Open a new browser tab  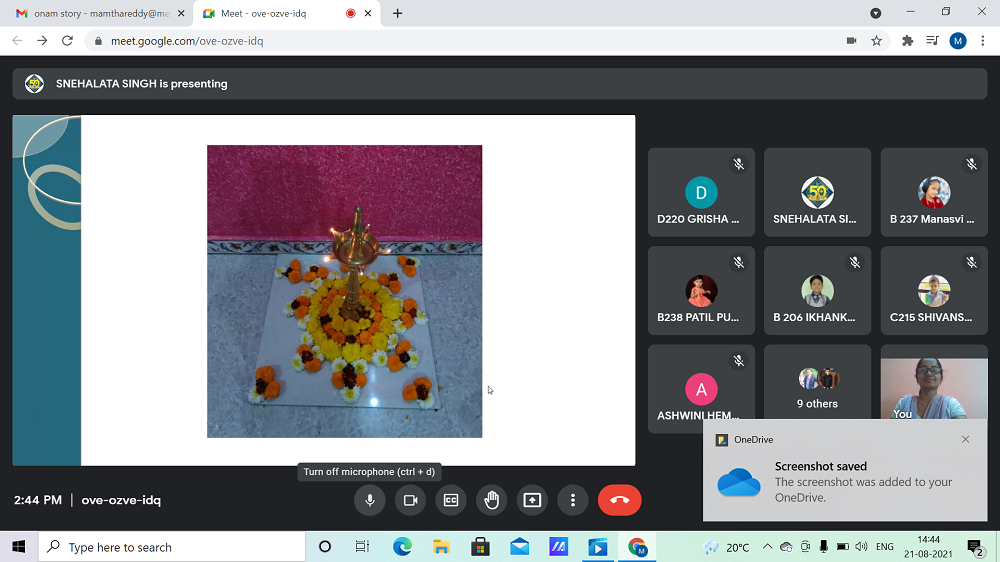(398, 13)
